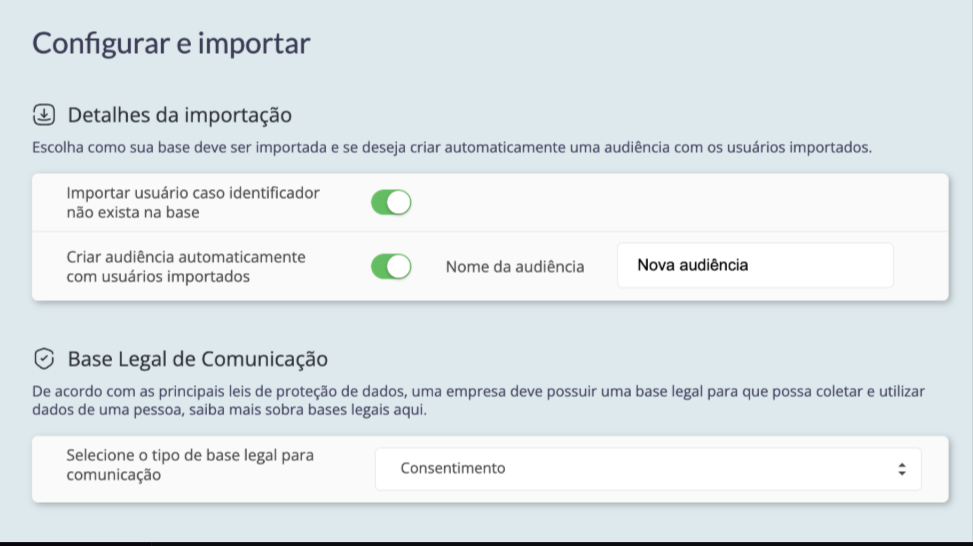Follow the 'aqui' link about bases legais

coord(409,410)
